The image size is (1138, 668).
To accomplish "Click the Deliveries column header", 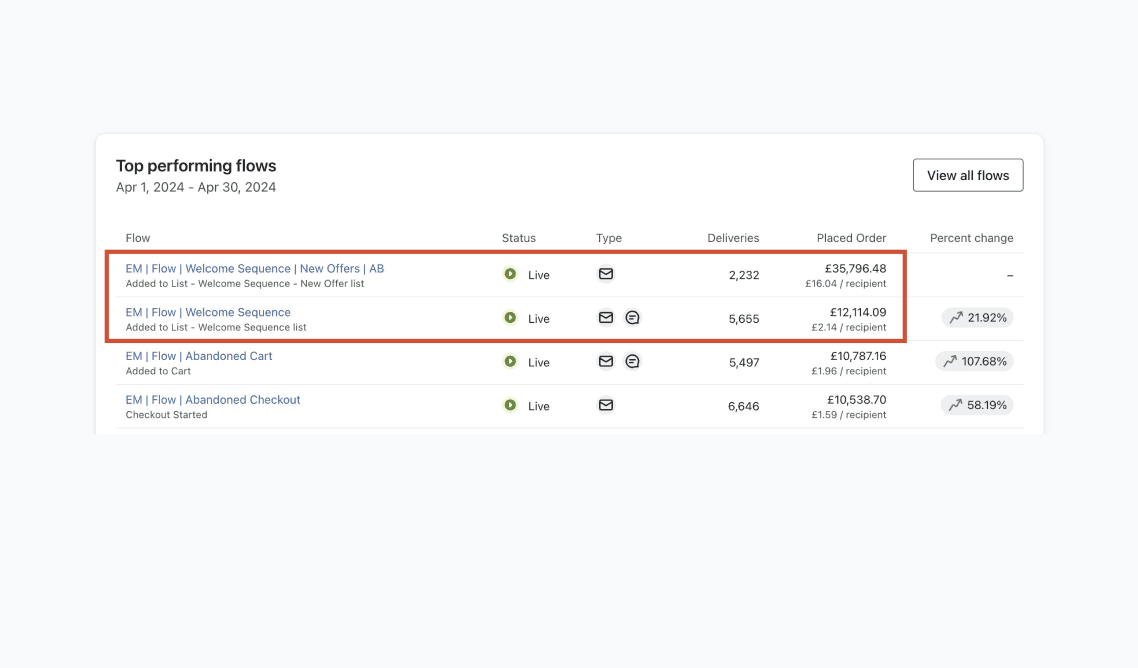I will pyautogui.click(x=733, y=238).
